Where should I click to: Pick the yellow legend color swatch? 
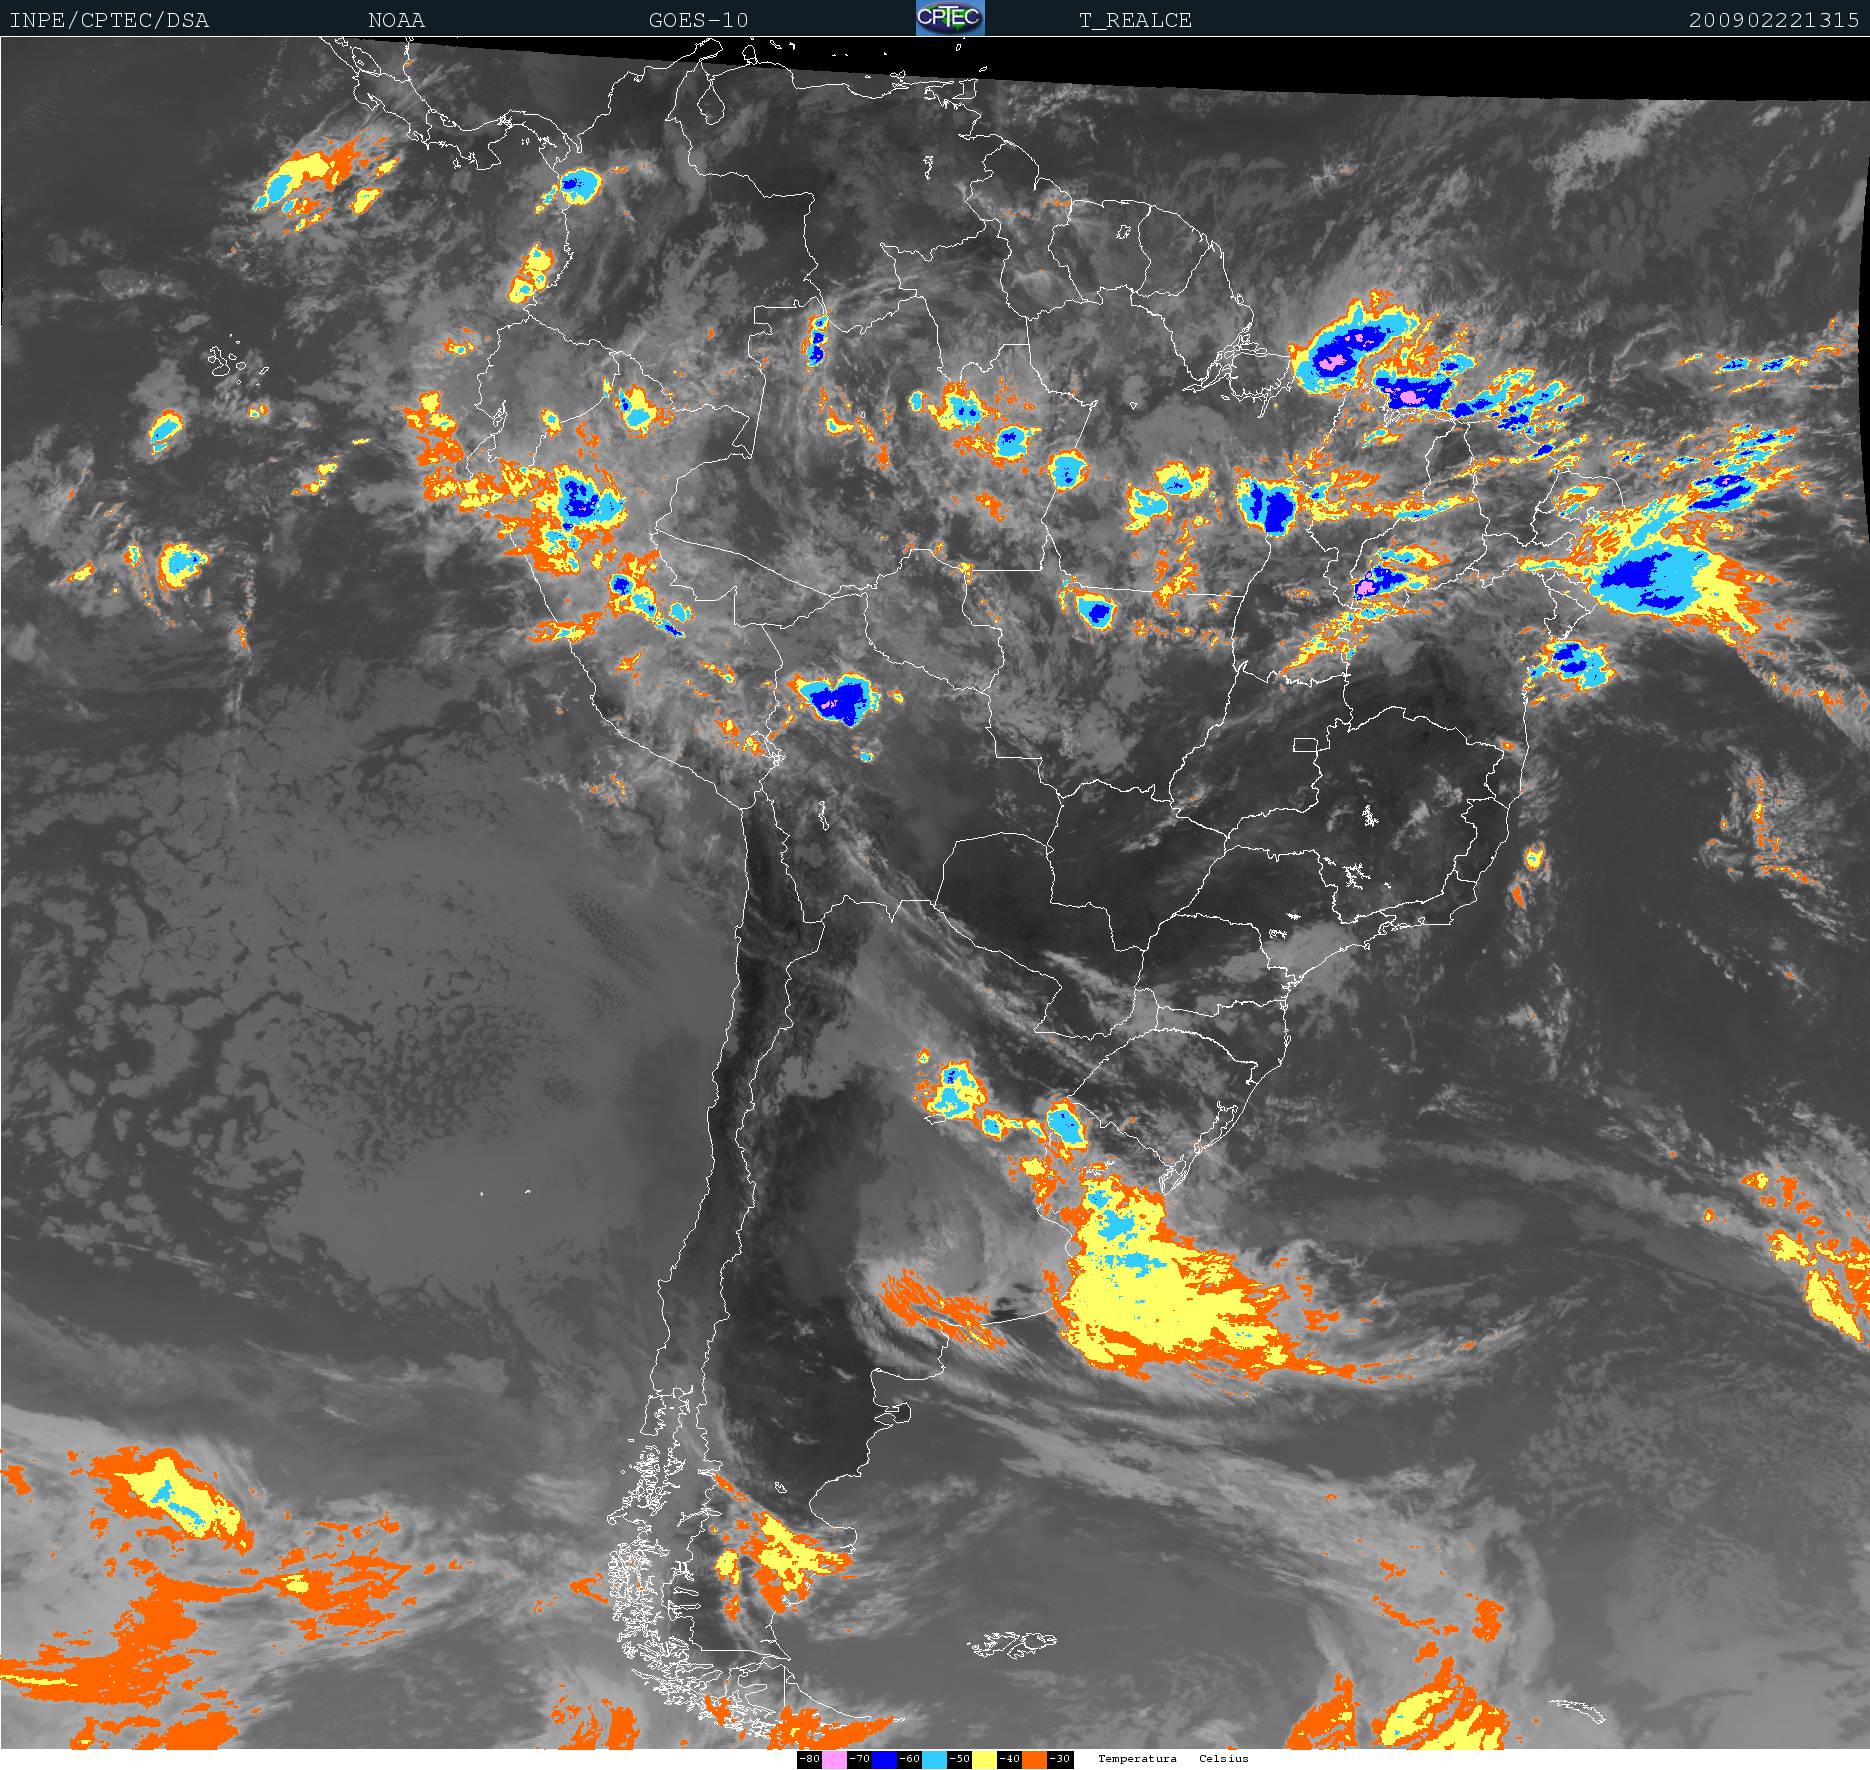coord(984,1759)
